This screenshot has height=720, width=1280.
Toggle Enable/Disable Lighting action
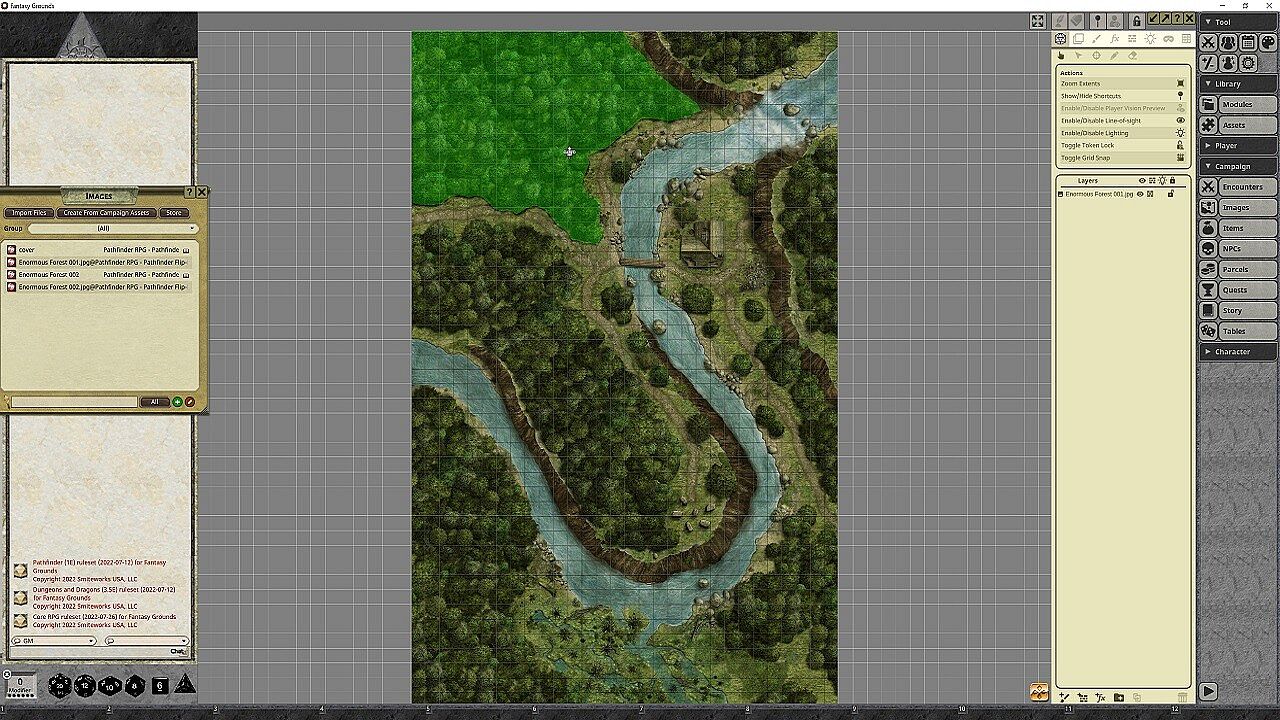coord(1122,132)
